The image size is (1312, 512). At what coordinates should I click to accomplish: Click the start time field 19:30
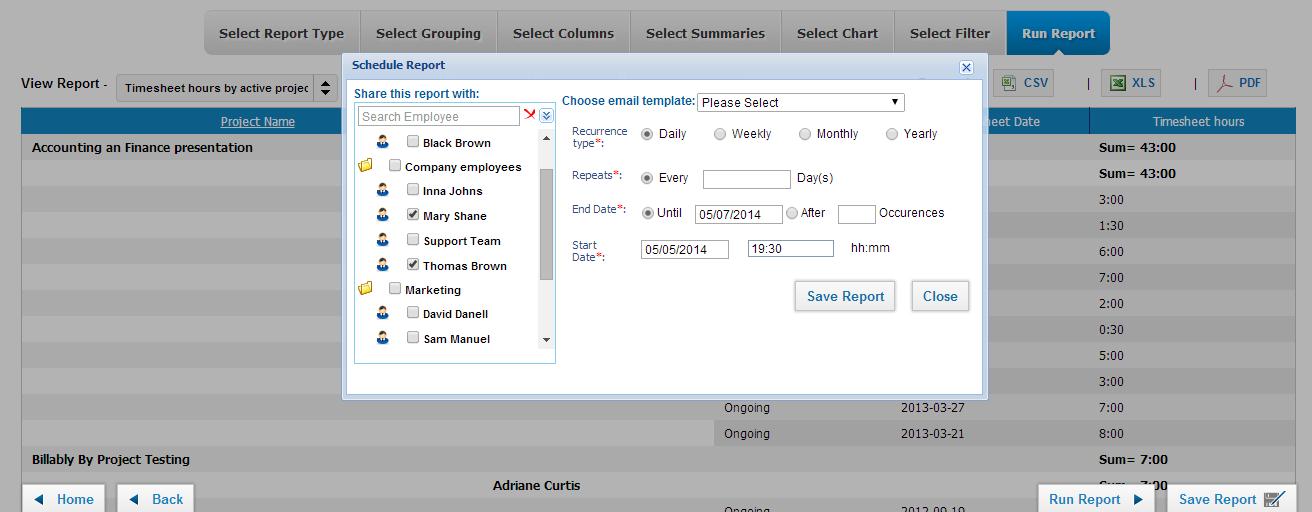click(791, 249)
